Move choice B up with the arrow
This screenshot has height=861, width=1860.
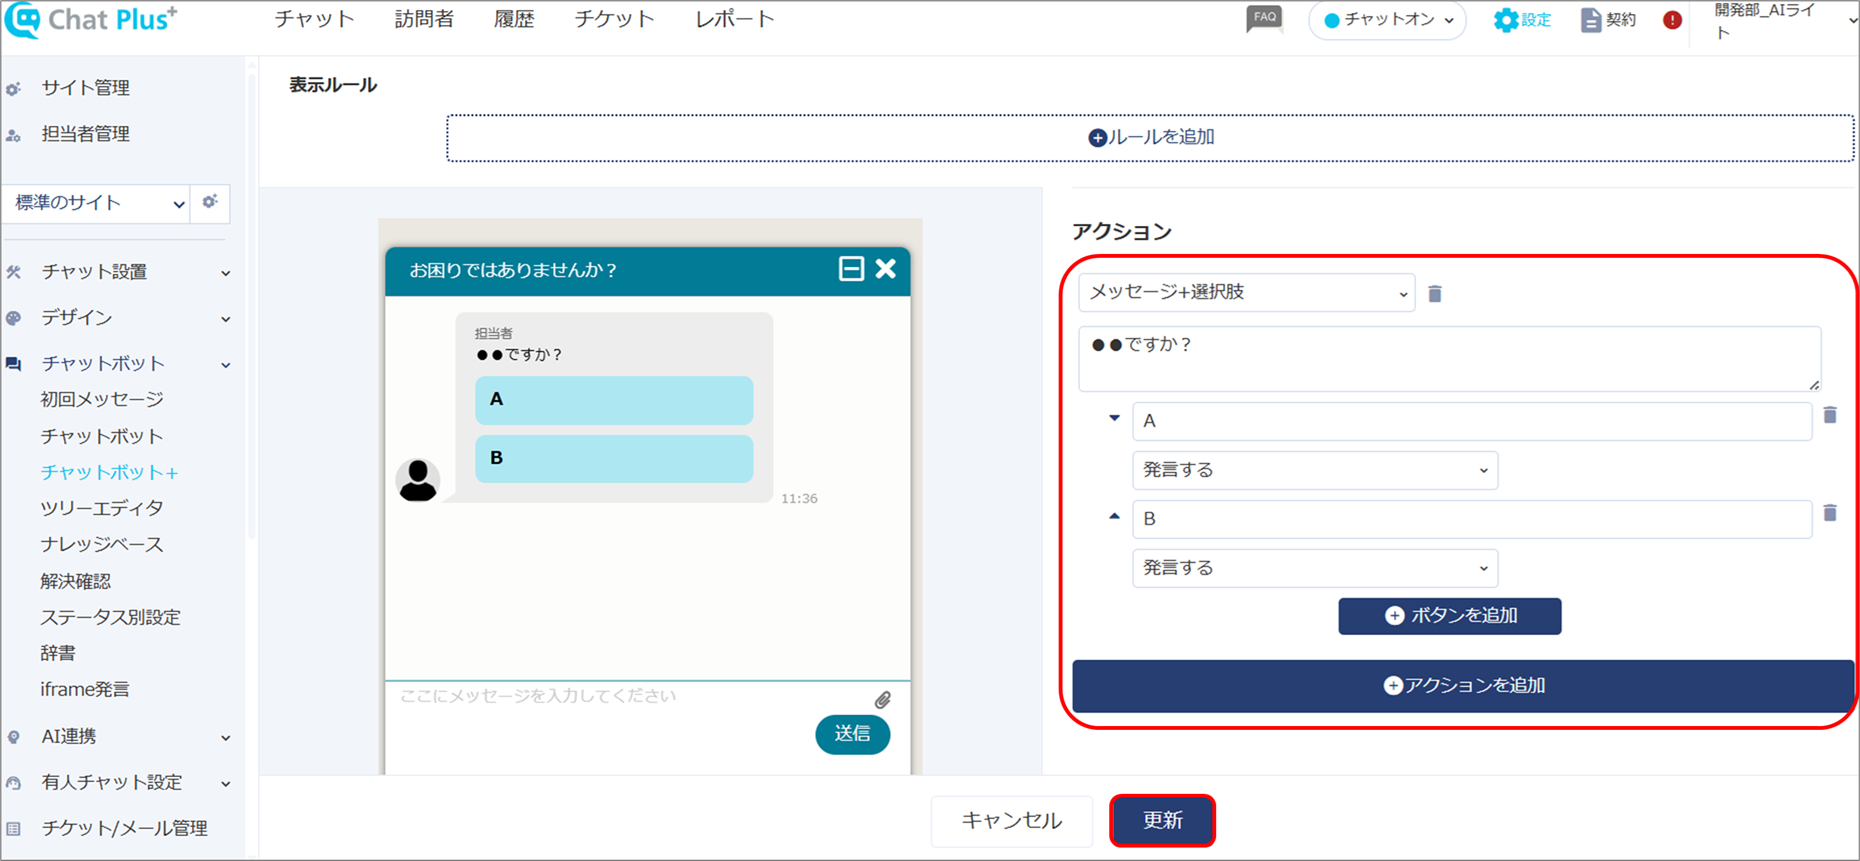pyautogui.click(x=1114, y=516)
